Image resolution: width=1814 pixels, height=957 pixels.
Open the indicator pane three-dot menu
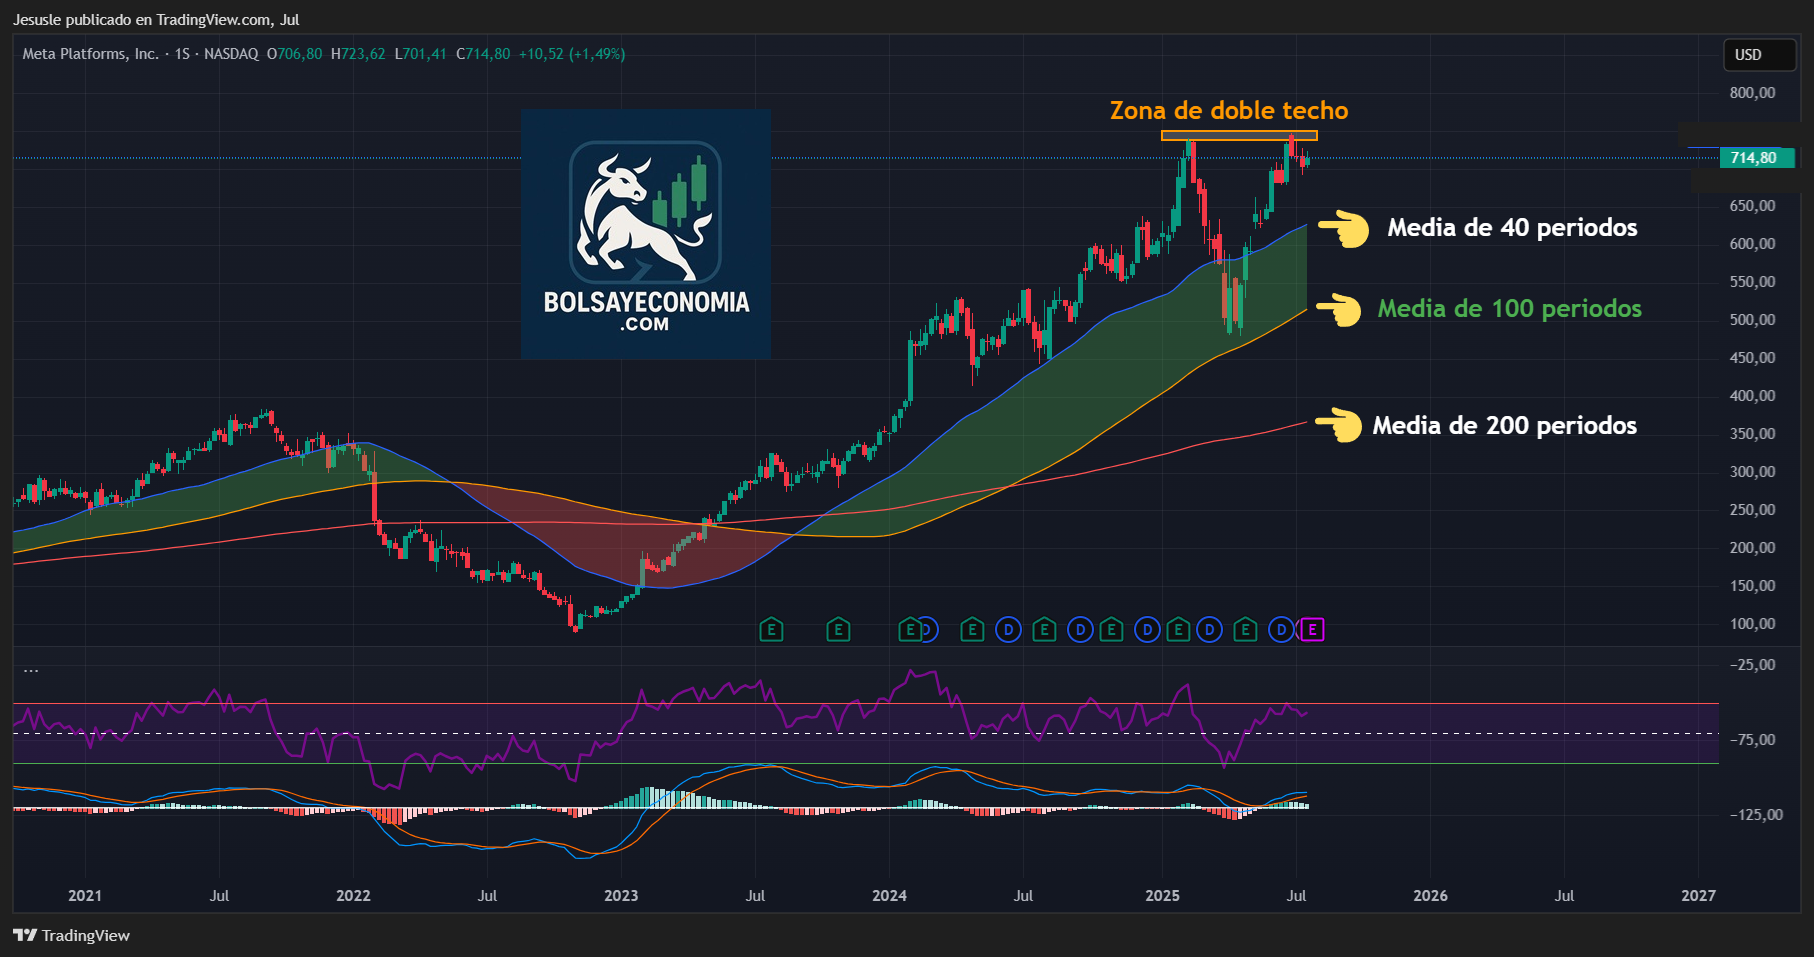coord(31,671)
